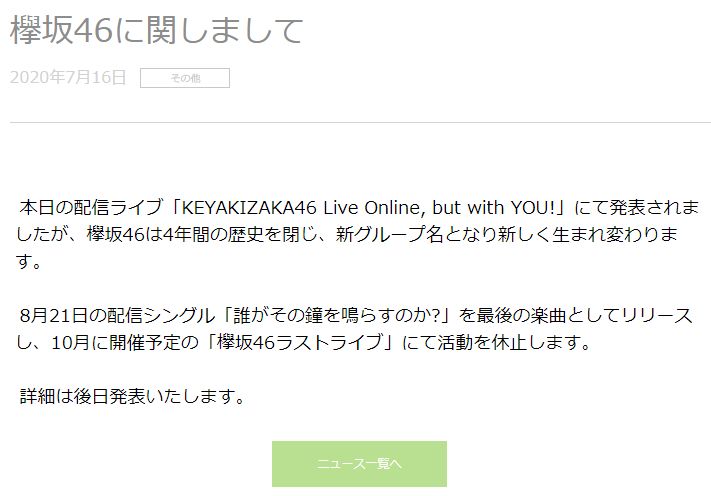Select the その他 category tag
The width and height of the screenshot is (711, 496).
tap(185, 78)
